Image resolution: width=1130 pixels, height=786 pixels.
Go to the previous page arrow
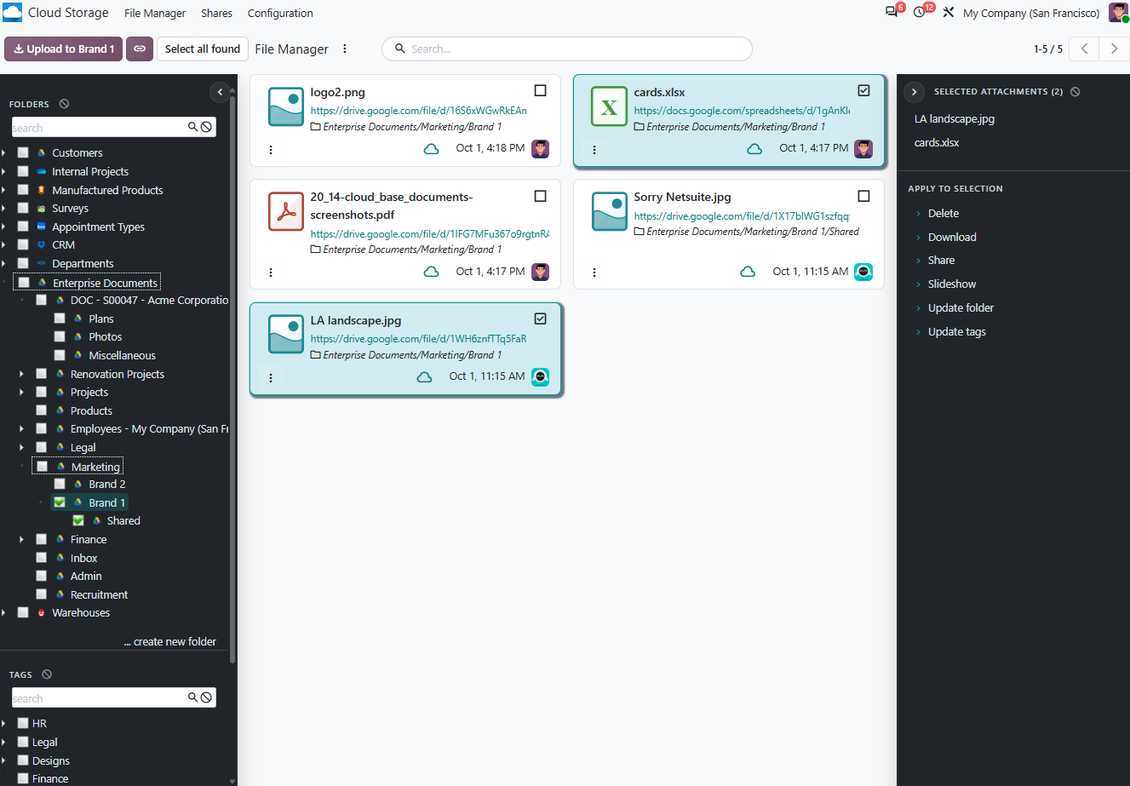tap(1085, 49)
